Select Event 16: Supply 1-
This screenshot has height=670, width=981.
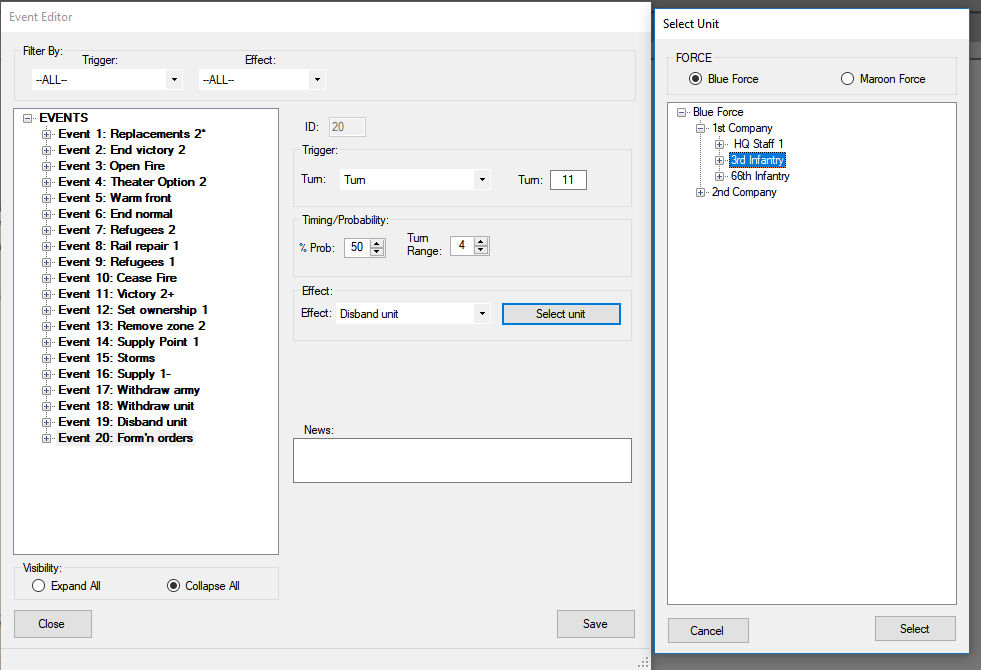coord(114,374)
